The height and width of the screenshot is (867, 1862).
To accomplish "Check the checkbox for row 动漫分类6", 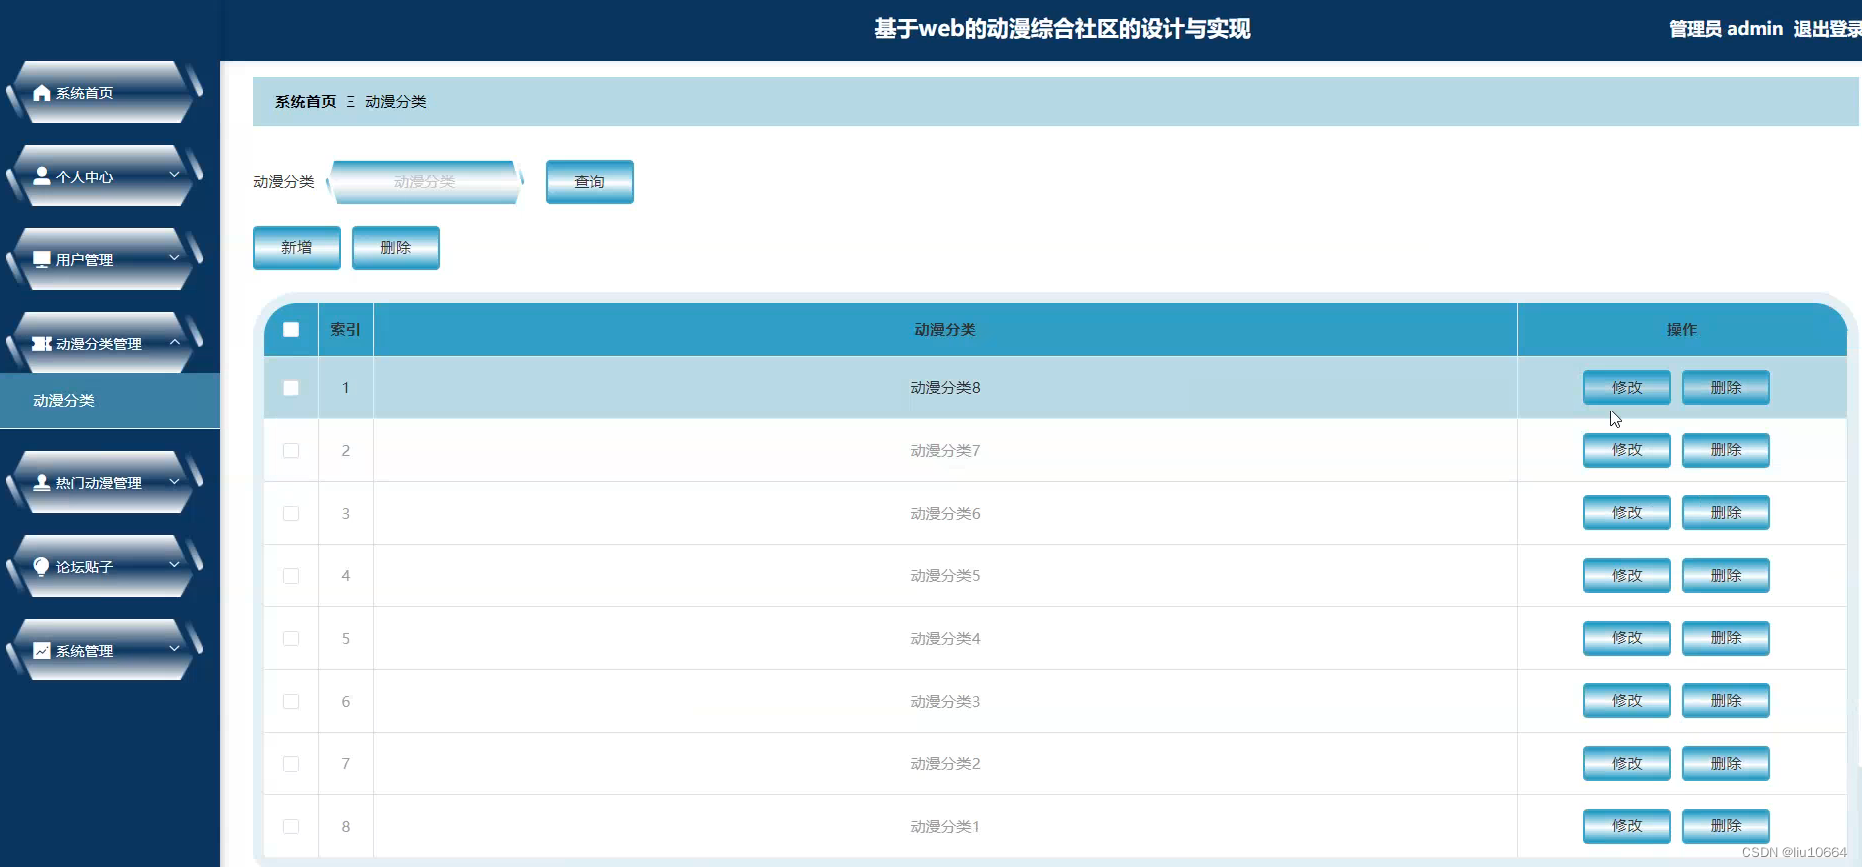I will pyautogui.click(x=291, y=513).
